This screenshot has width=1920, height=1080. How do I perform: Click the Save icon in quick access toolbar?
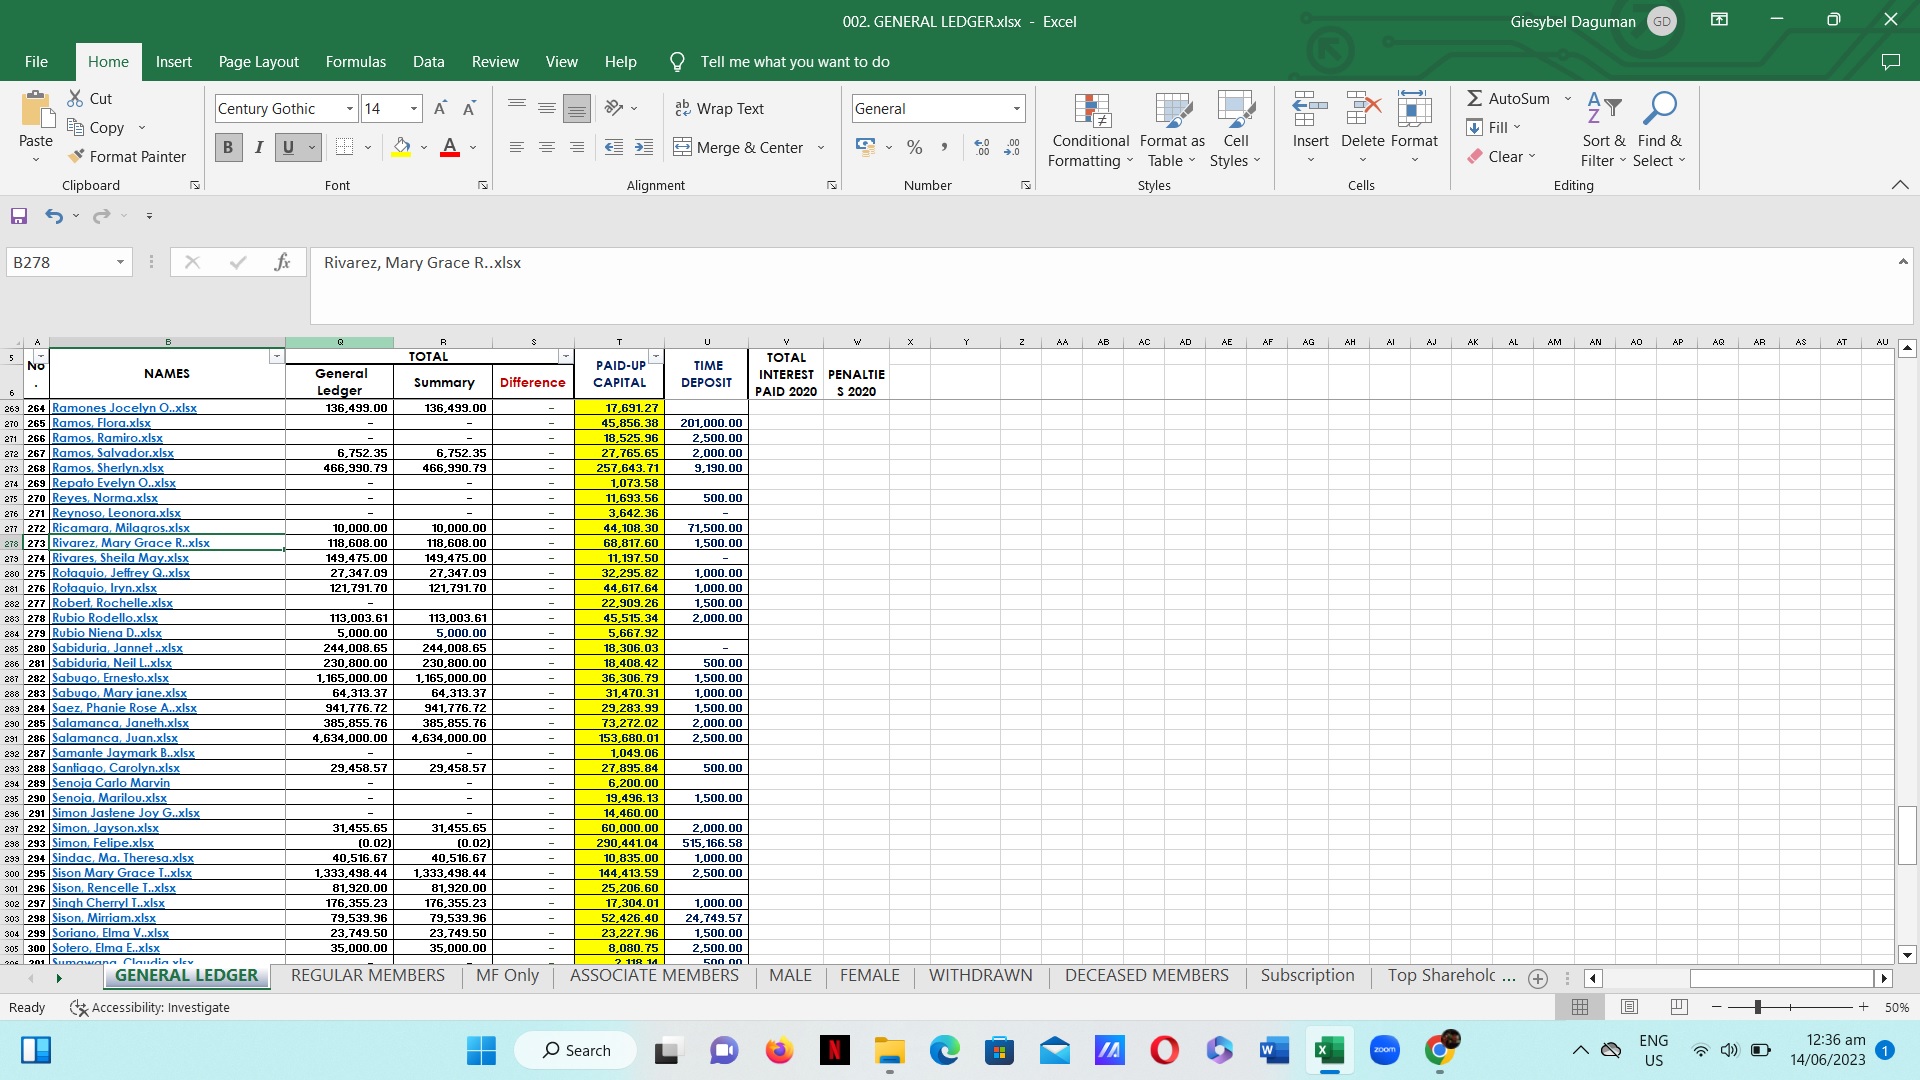[19, 215]
